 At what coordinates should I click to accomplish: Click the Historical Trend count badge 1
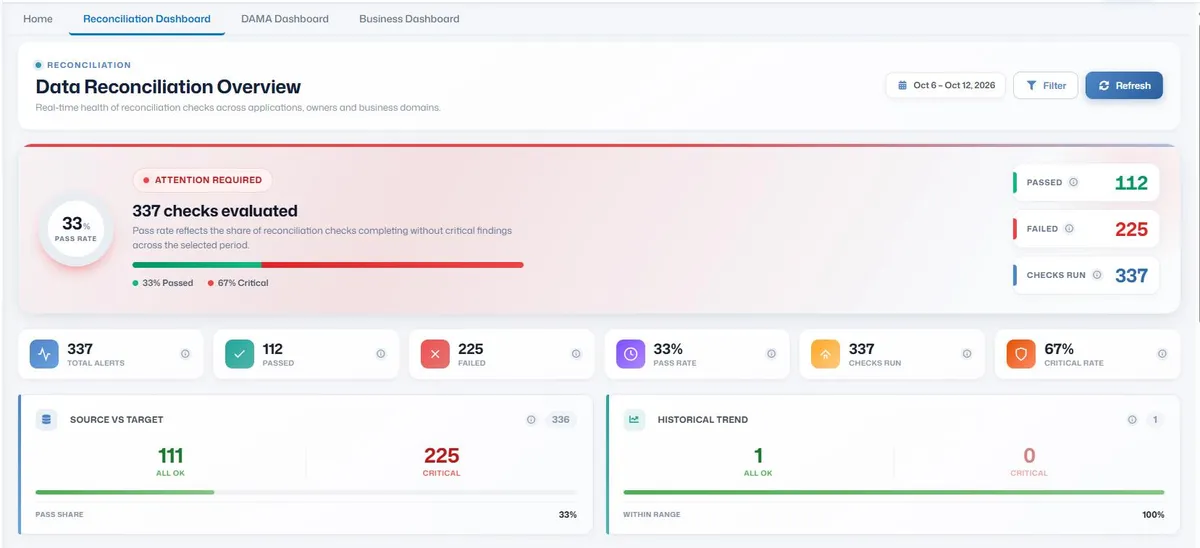point(1155,420)
